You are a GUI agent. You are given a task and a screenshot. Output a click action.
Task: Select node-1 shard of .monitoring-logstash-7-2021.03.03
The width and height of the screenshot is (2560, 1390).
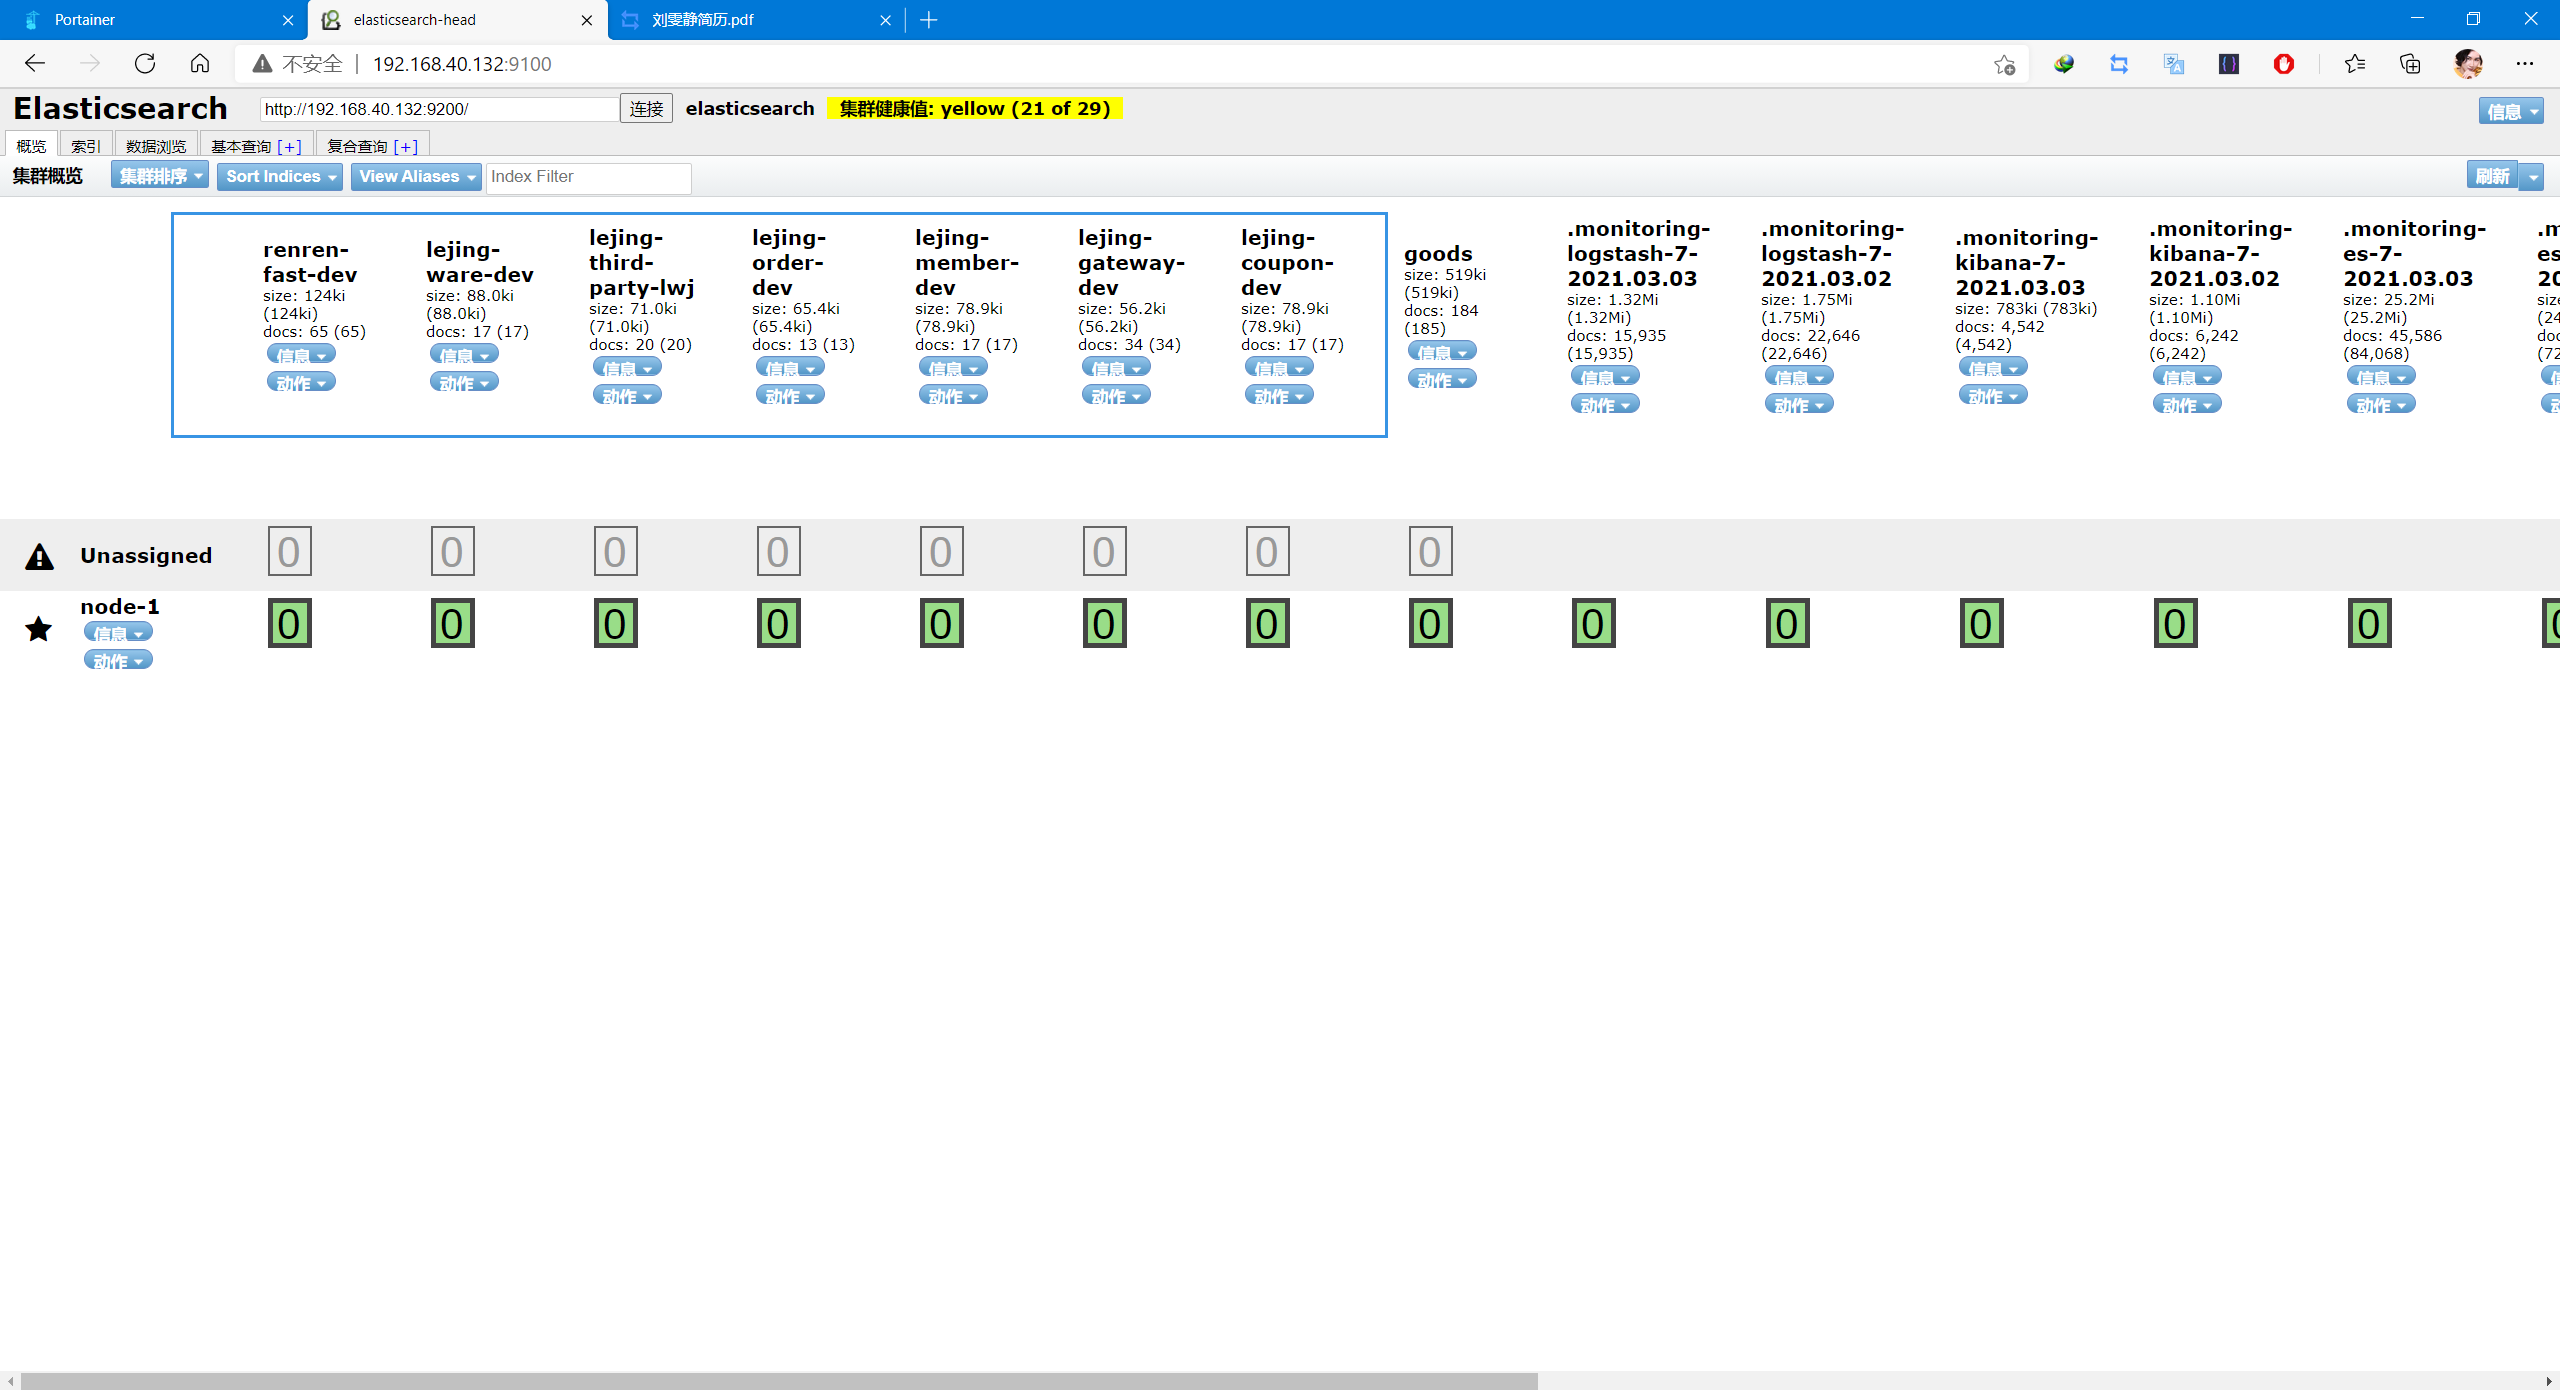1594,624
